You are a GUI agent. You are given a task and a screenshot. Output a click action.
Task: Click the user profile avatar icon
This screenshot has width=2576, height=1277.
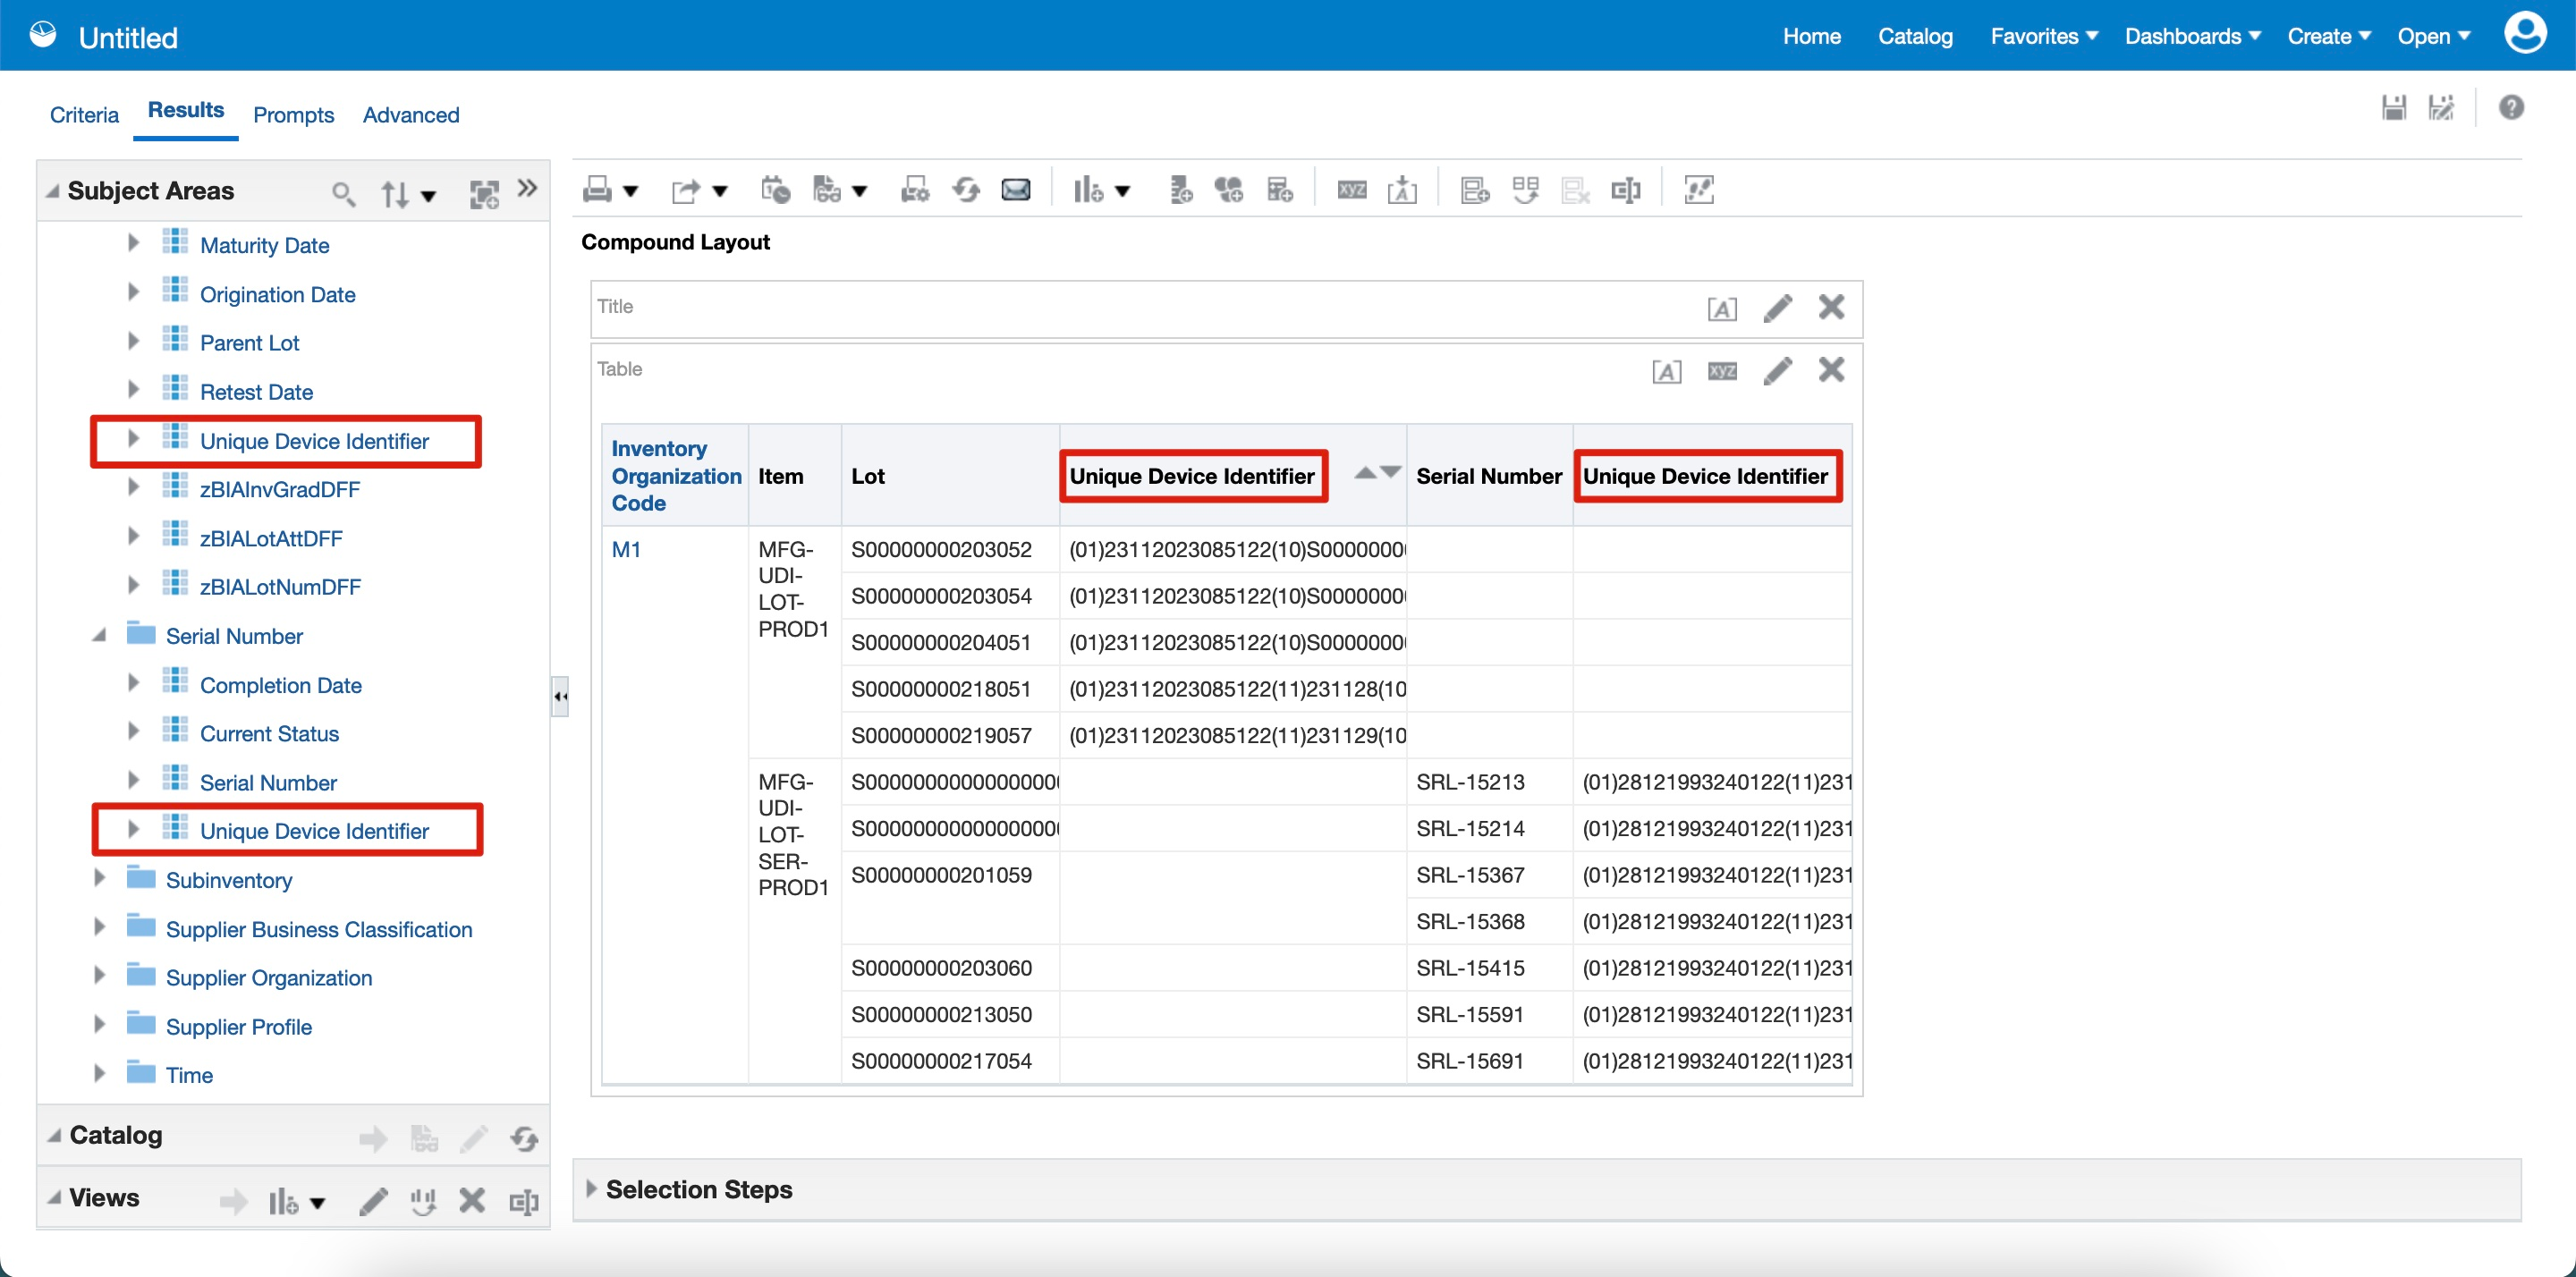2524,34
